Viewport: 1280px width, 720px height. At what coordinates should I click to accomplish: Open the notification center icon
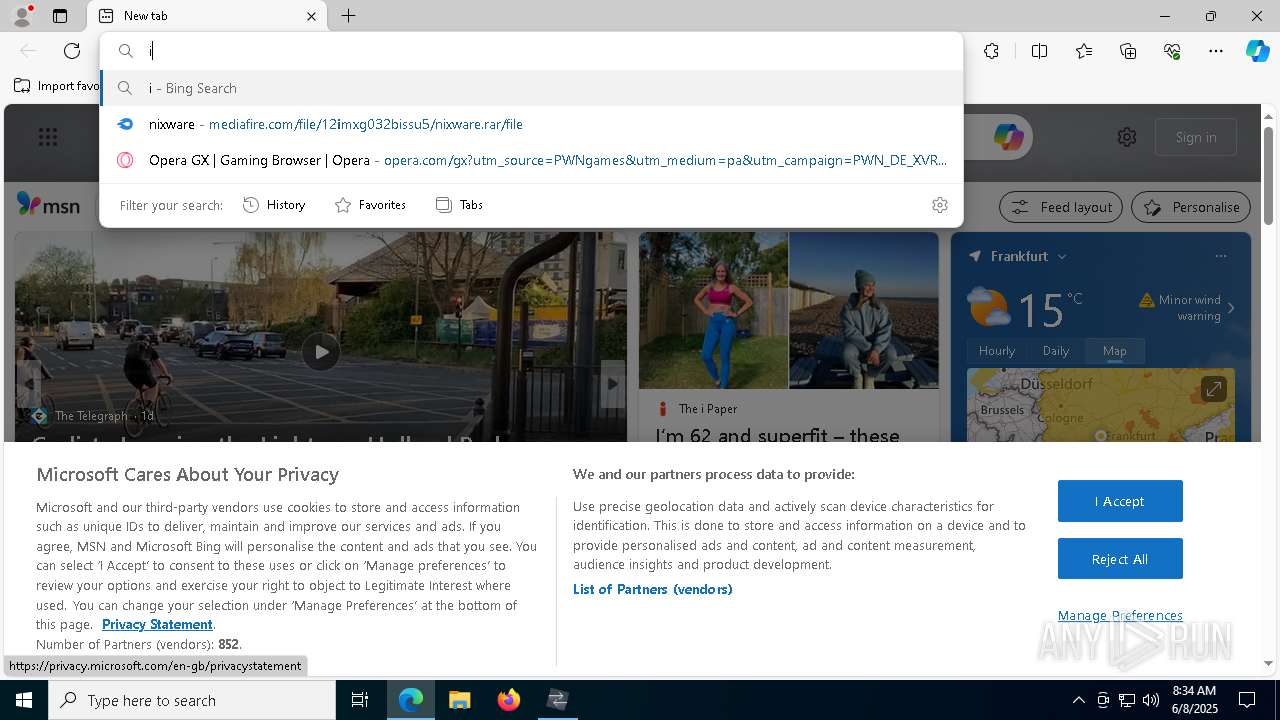point(1247,700)
